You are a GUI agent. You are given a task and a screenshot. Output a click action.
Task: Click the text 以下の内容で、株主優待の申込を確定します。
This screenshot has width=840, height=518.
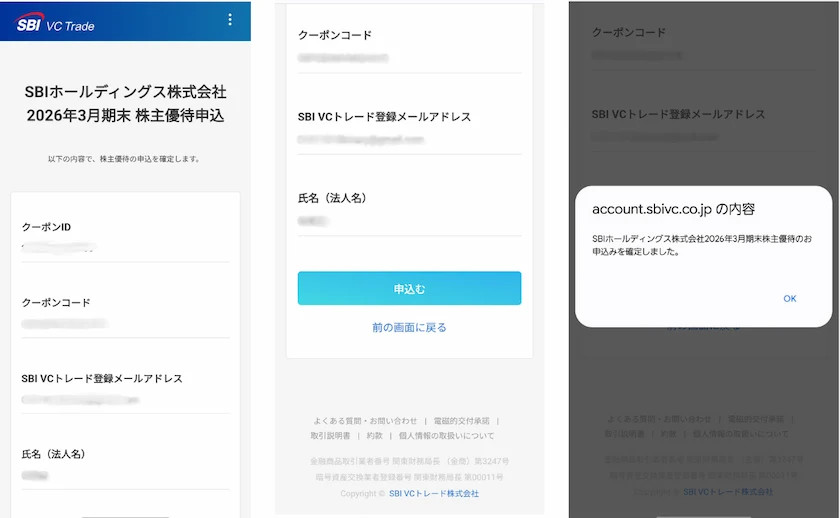click(x=124, y=159)
